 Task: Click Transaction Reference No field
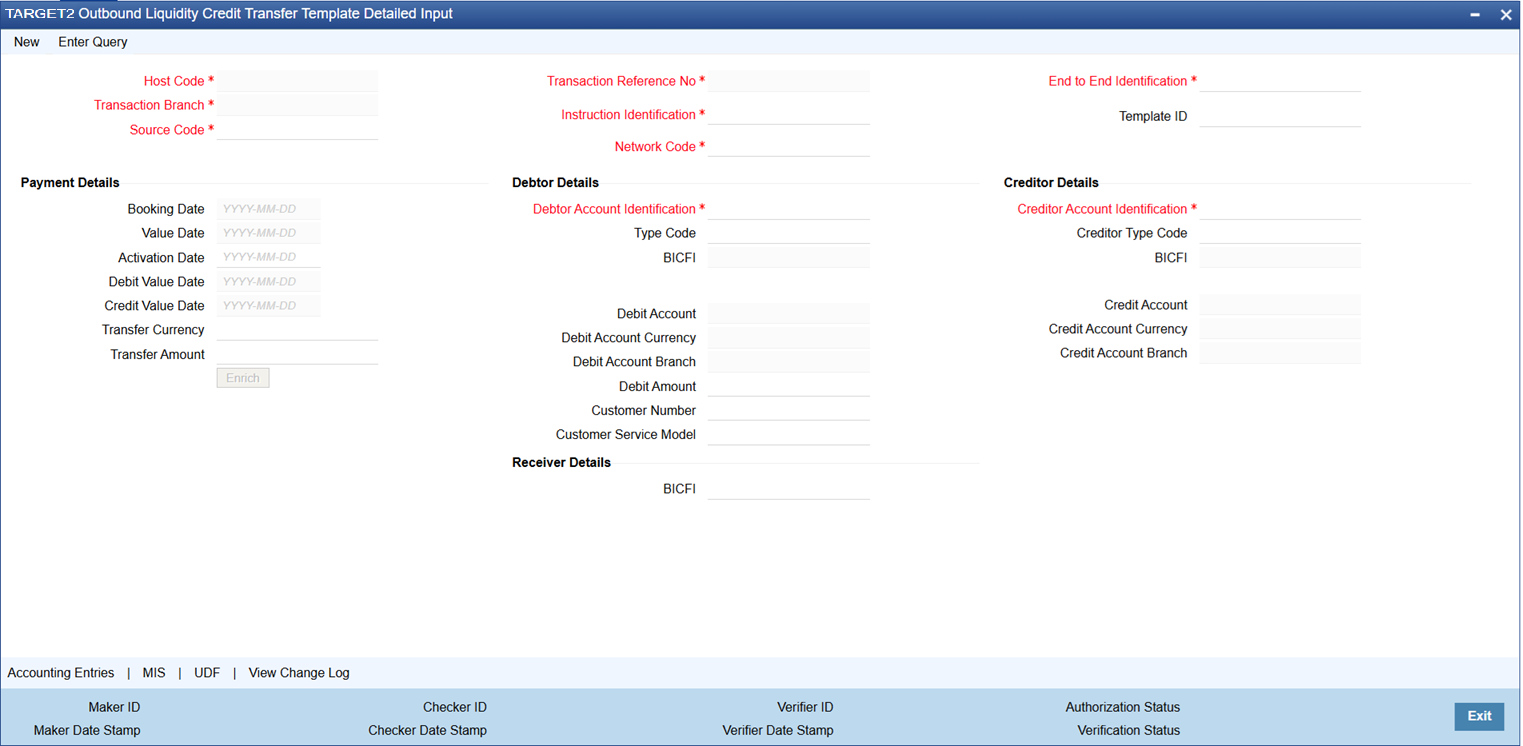[789, 81]
